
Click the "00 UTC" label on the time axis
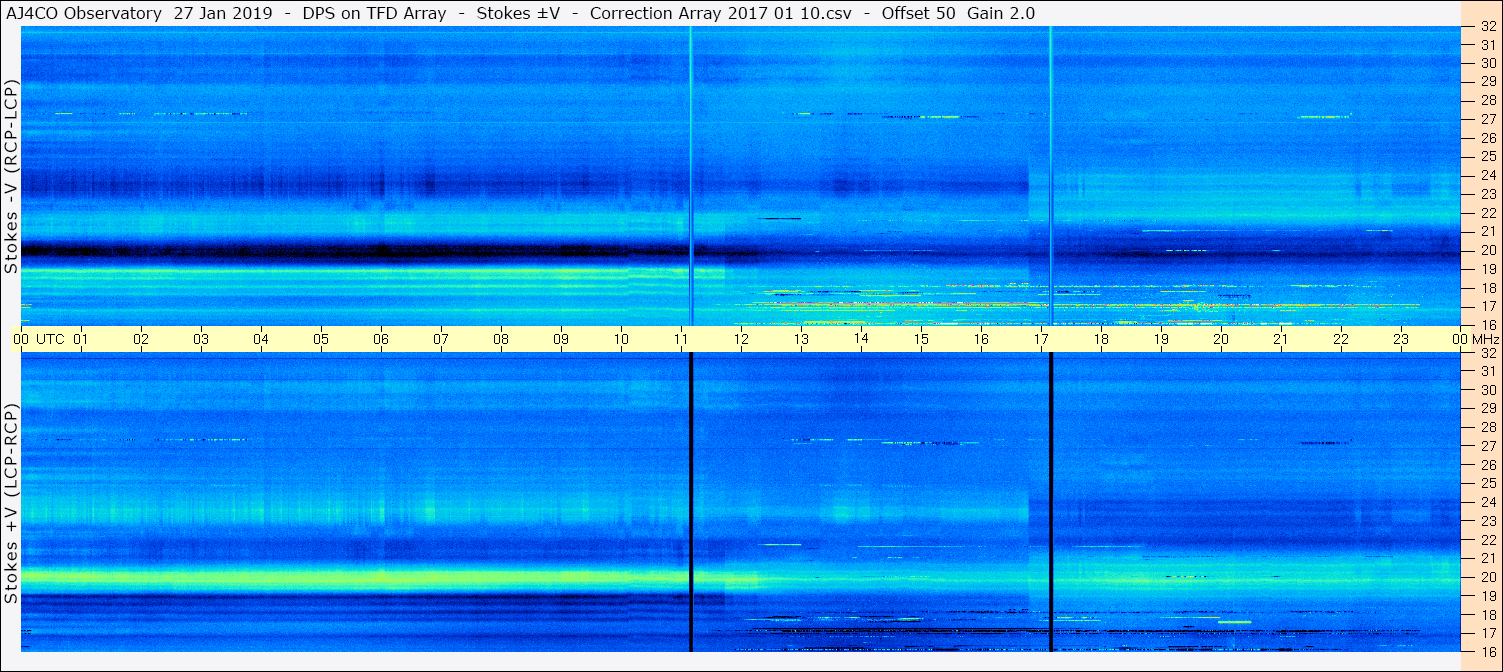pyautogui.click(x=40, y=339)
